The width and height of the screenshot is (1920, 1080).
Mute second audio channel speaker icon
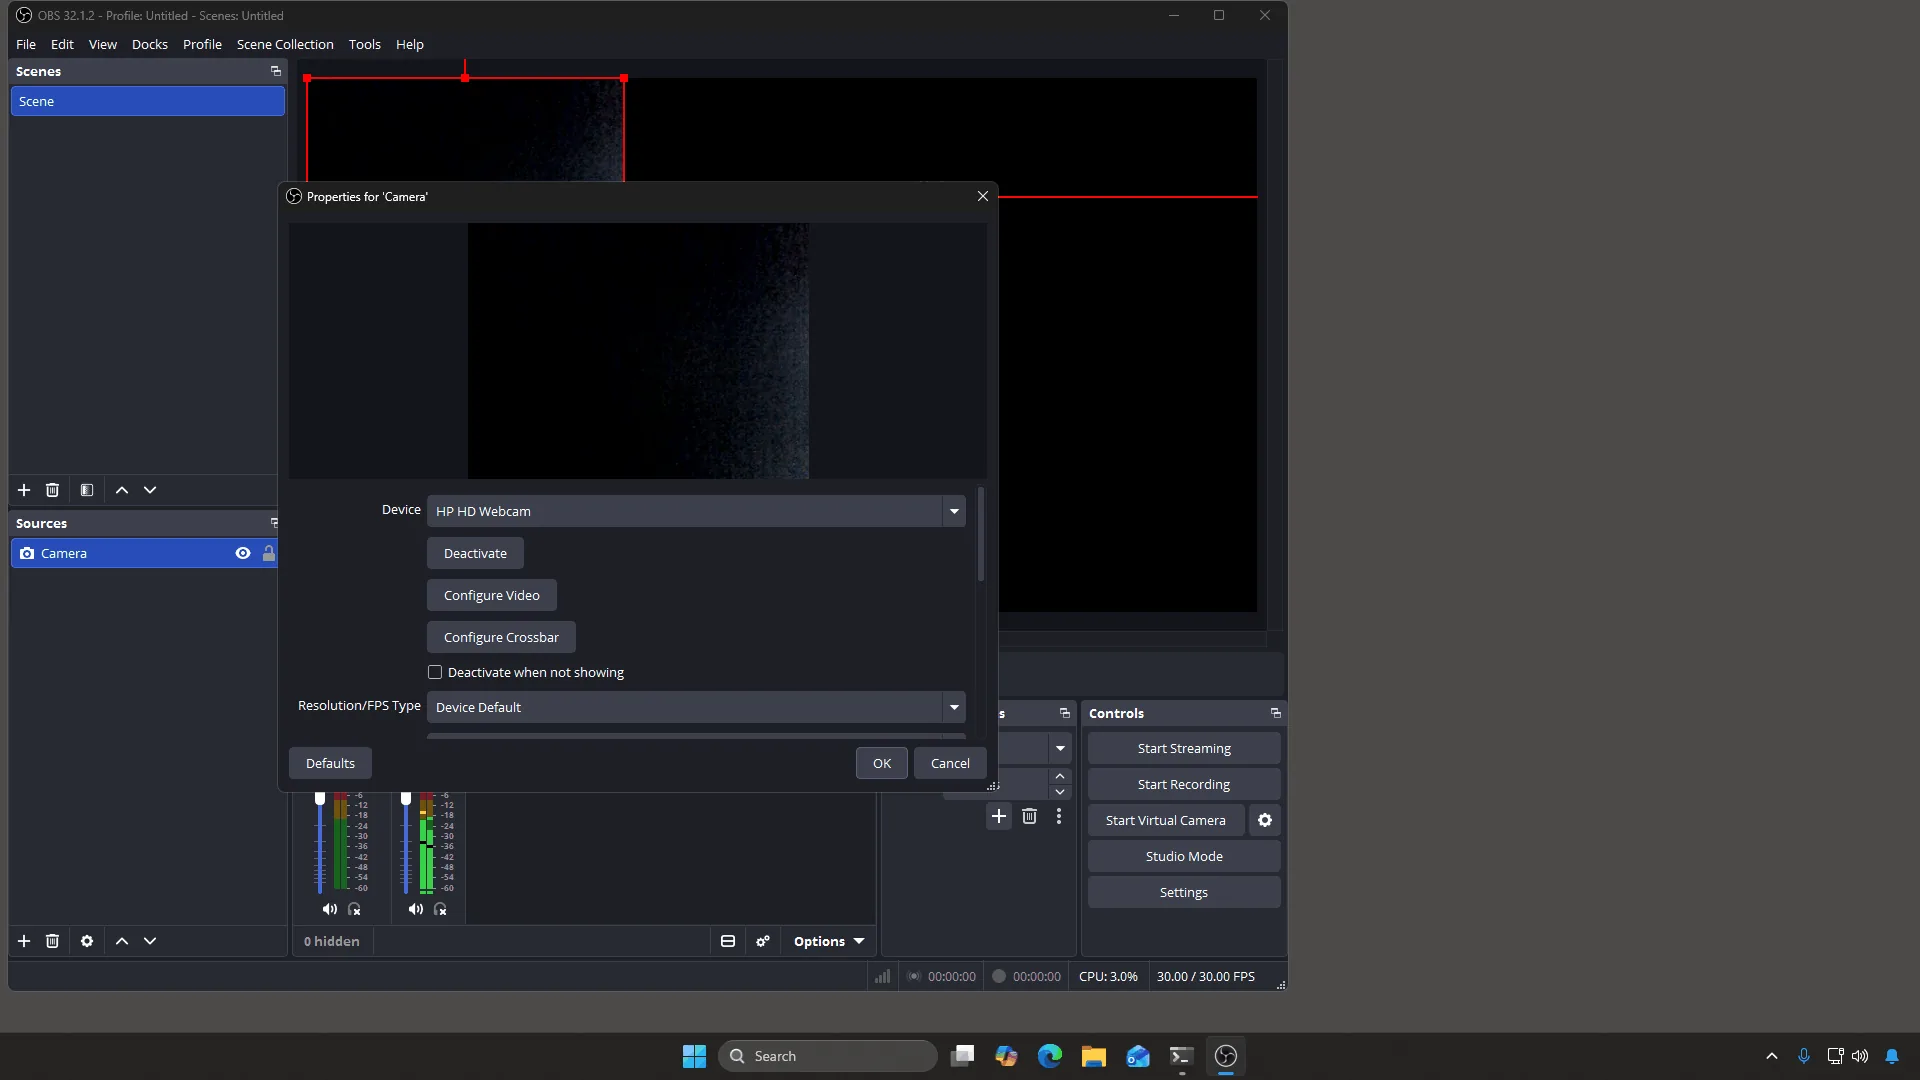pos(416,909)
